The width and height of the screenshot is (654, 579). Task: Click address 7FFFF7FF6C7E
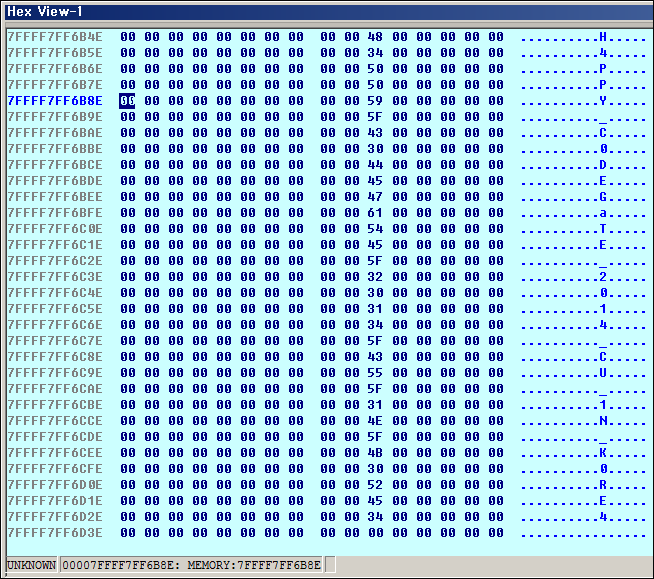[x=55, y=341]
